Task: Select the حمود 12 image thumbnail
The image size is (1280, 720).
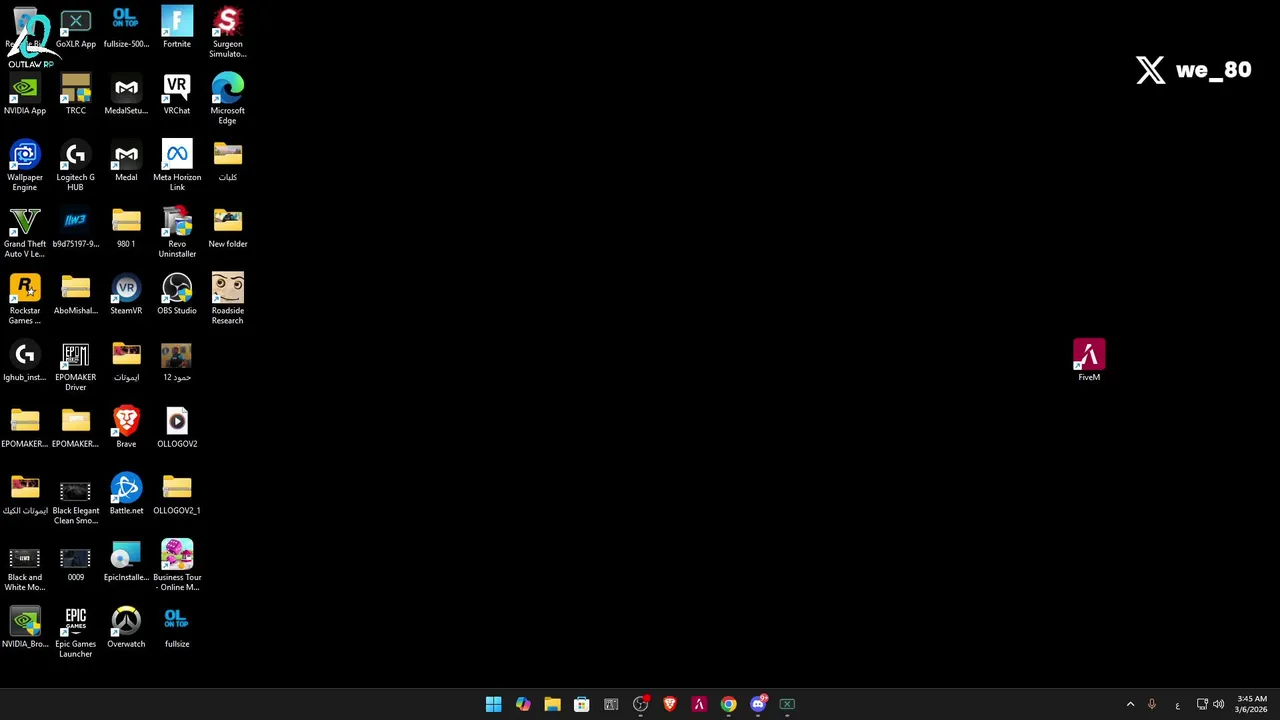Action: tap(177, 361)
